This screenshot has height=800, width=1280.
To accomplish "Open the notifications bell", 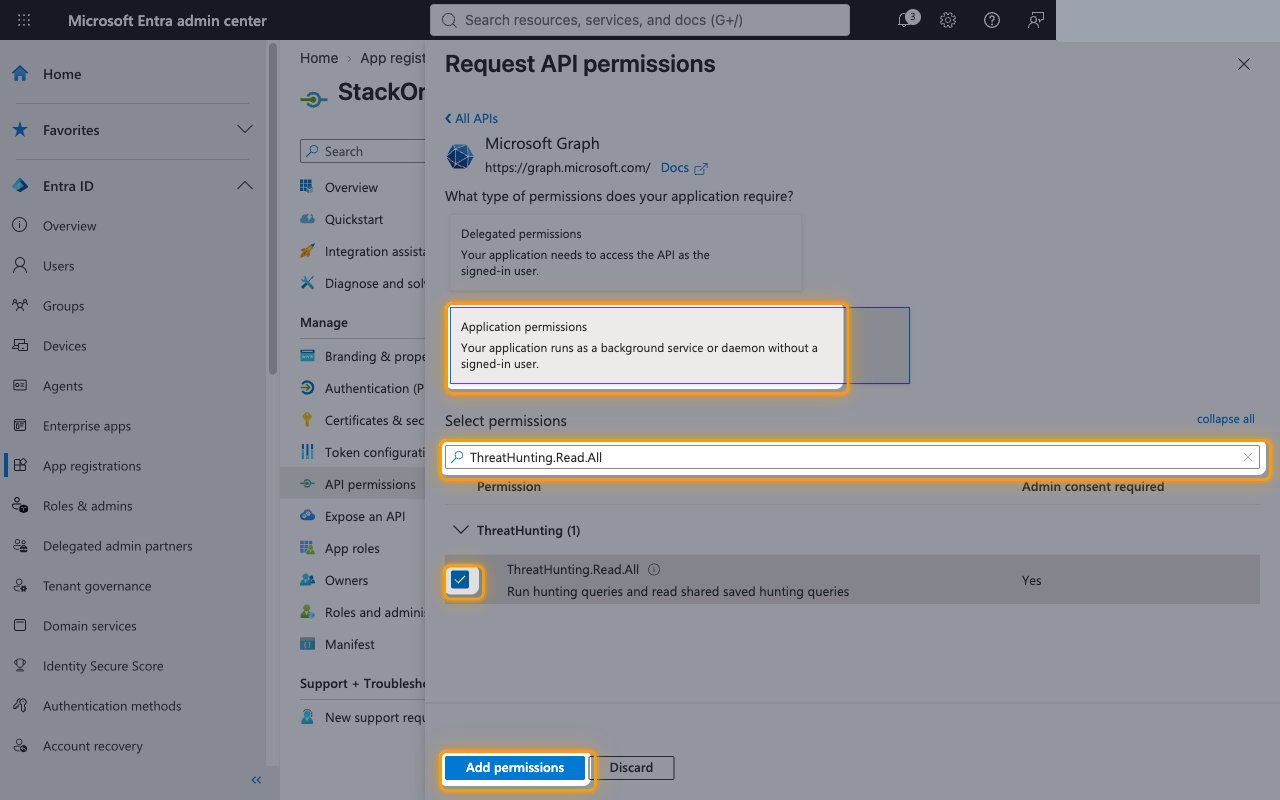I will pyautogui.click(x=905, y=20).
